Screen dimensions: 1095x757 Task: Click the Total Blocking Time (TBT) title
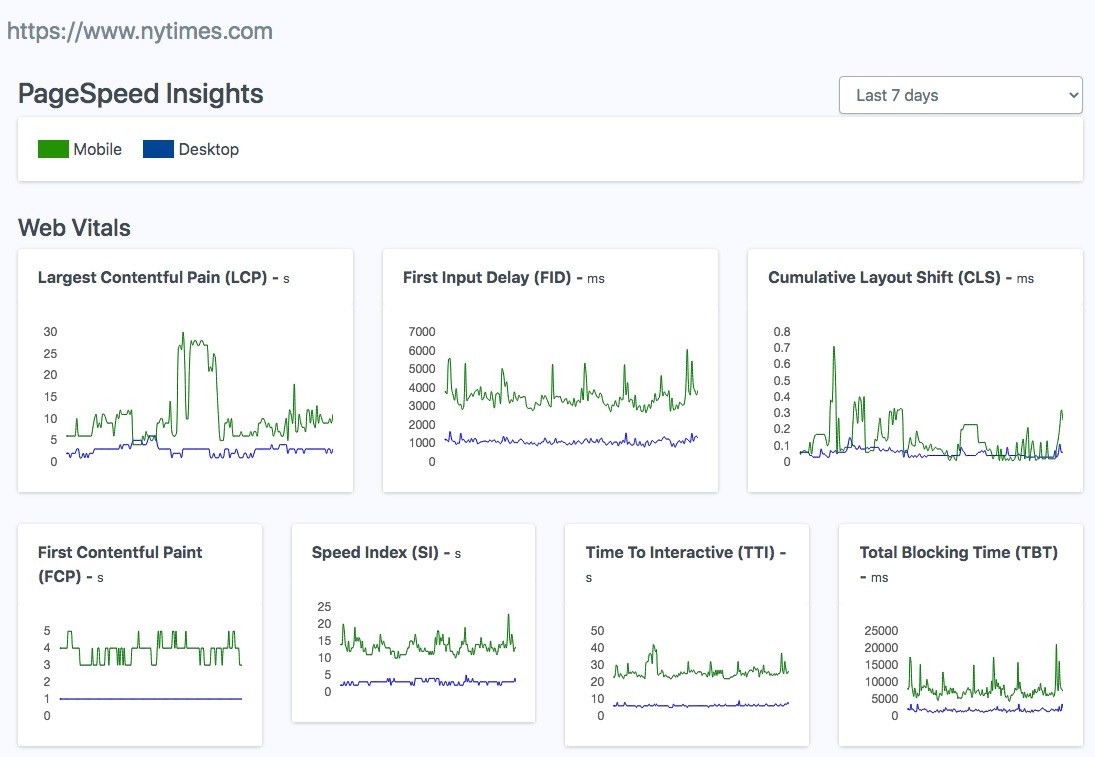click(x=958, y=552)
